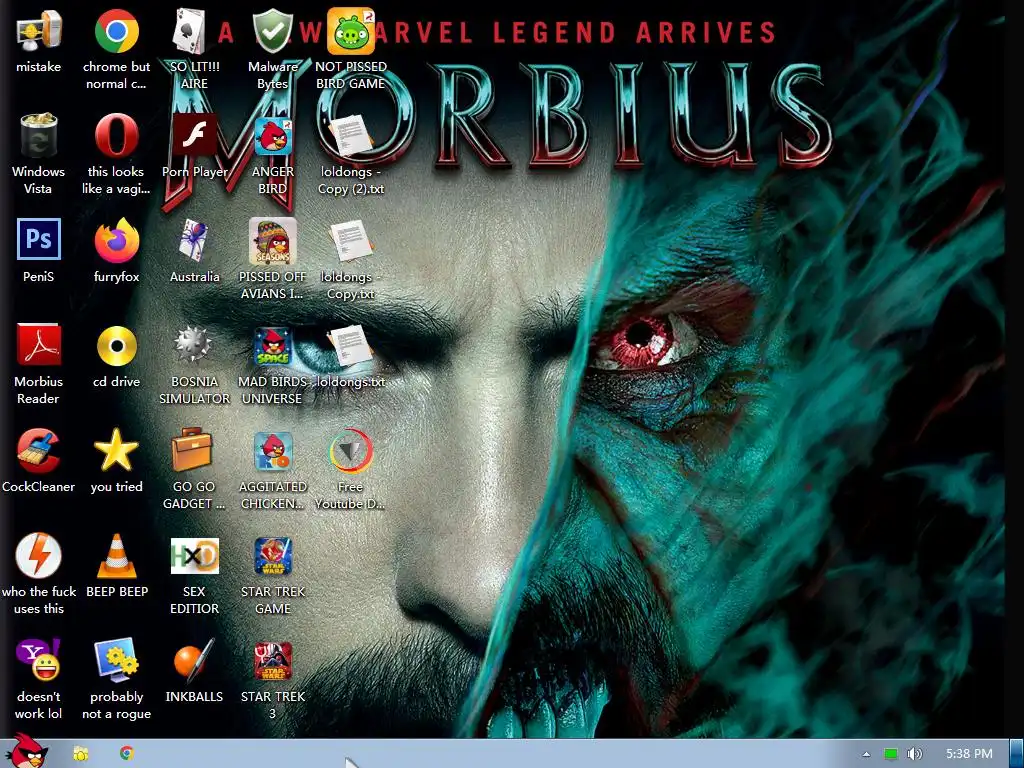Click the 5:38 PM taskbar clock
The image size is (1024, 768).
[969, 754]
